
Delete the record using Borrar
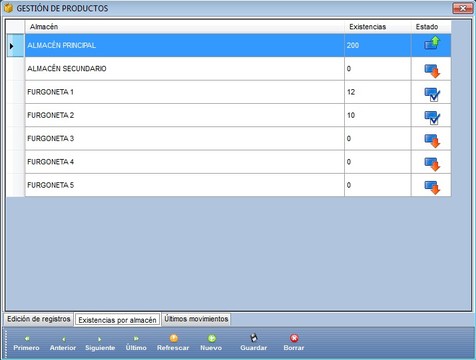coord(294,343)
